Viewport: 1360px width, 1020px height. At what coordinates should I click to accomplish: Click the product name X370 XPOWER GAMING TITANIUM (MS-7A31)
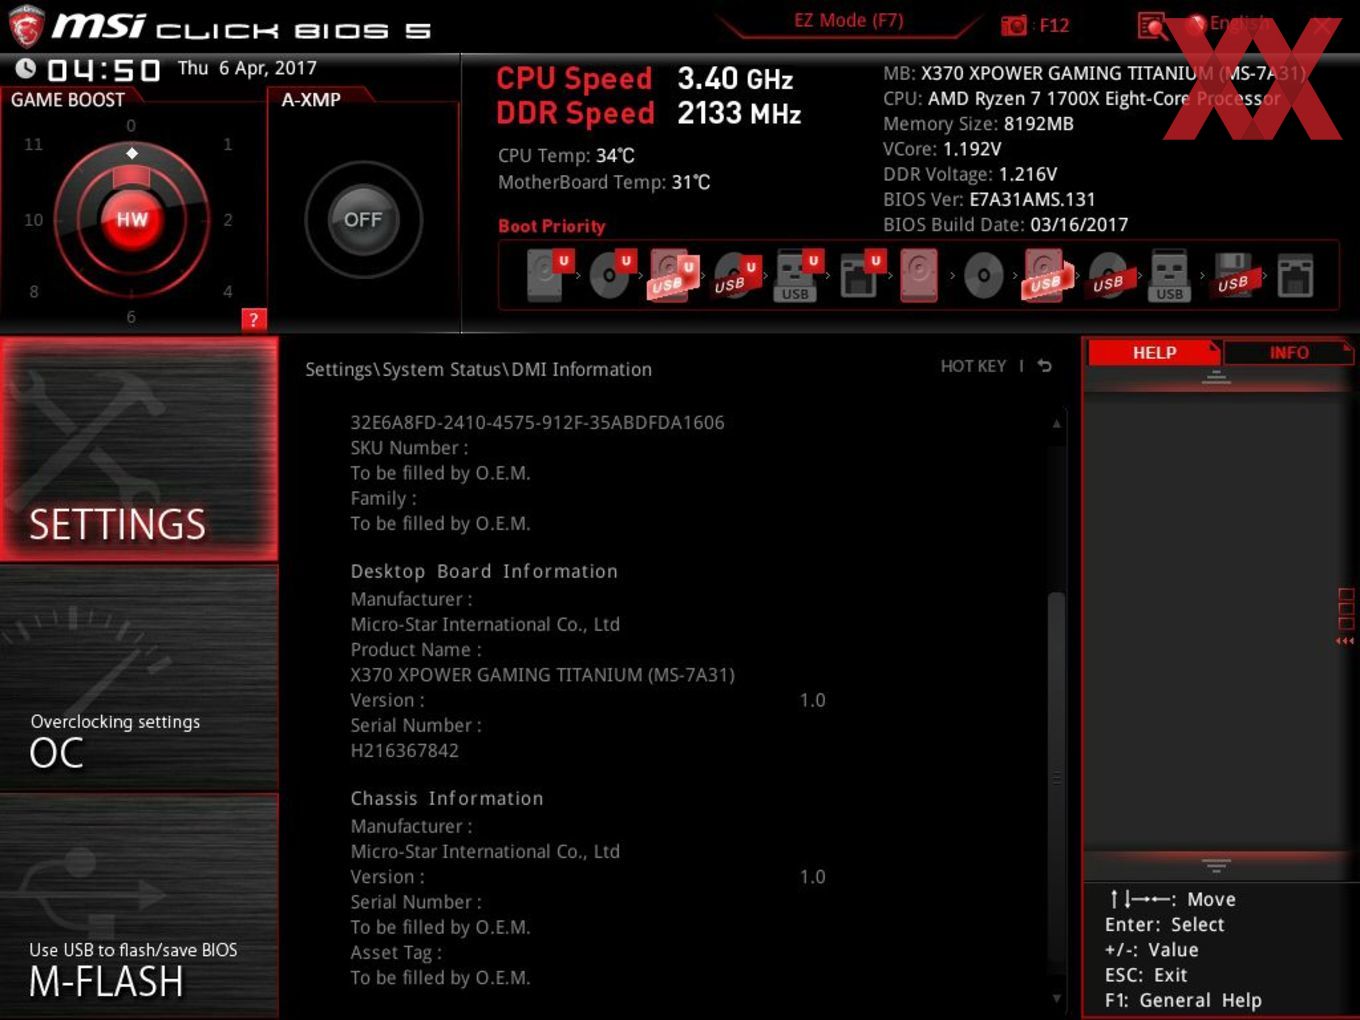pos(542,675)
